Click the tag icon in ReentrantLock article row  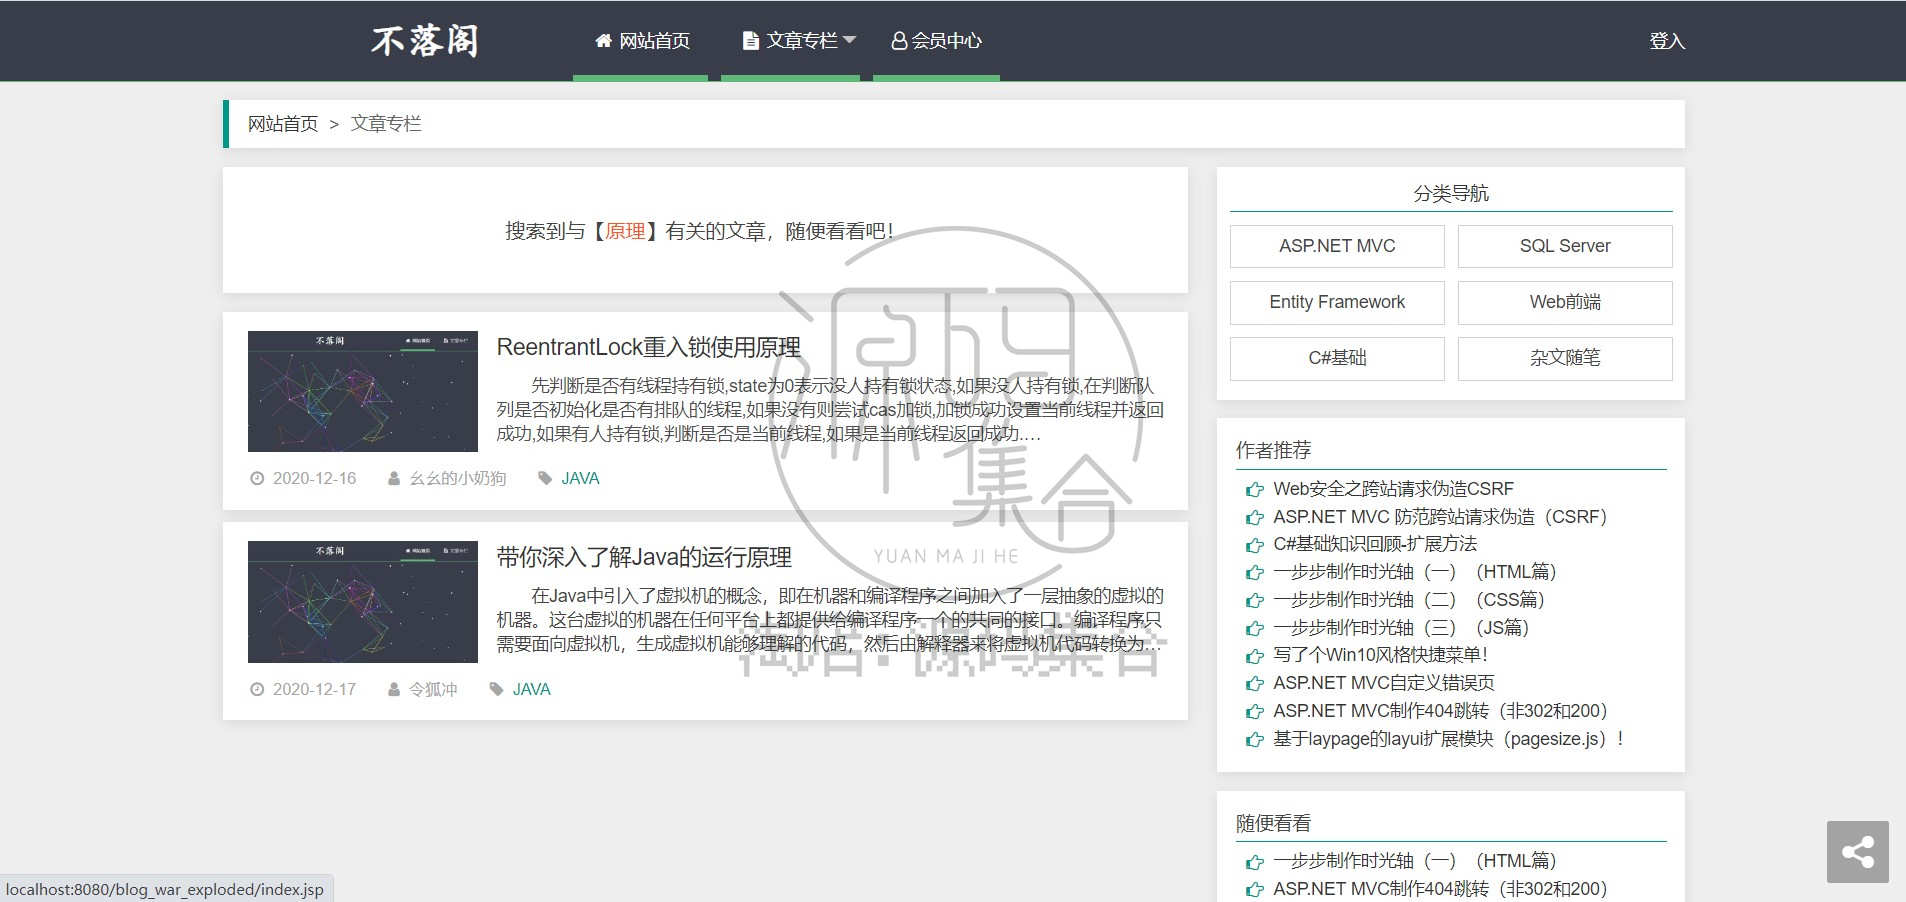(x=545, y=479)
